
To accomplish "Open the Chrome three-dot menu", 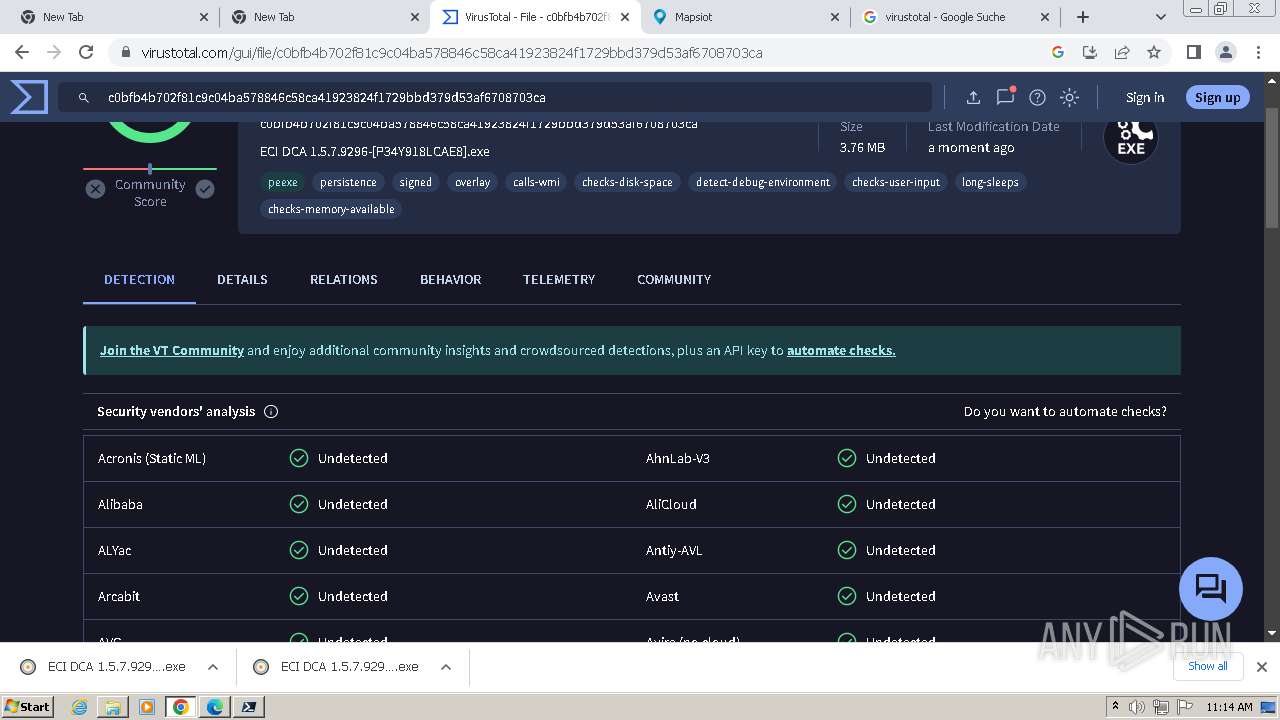I will point(1257,52).
